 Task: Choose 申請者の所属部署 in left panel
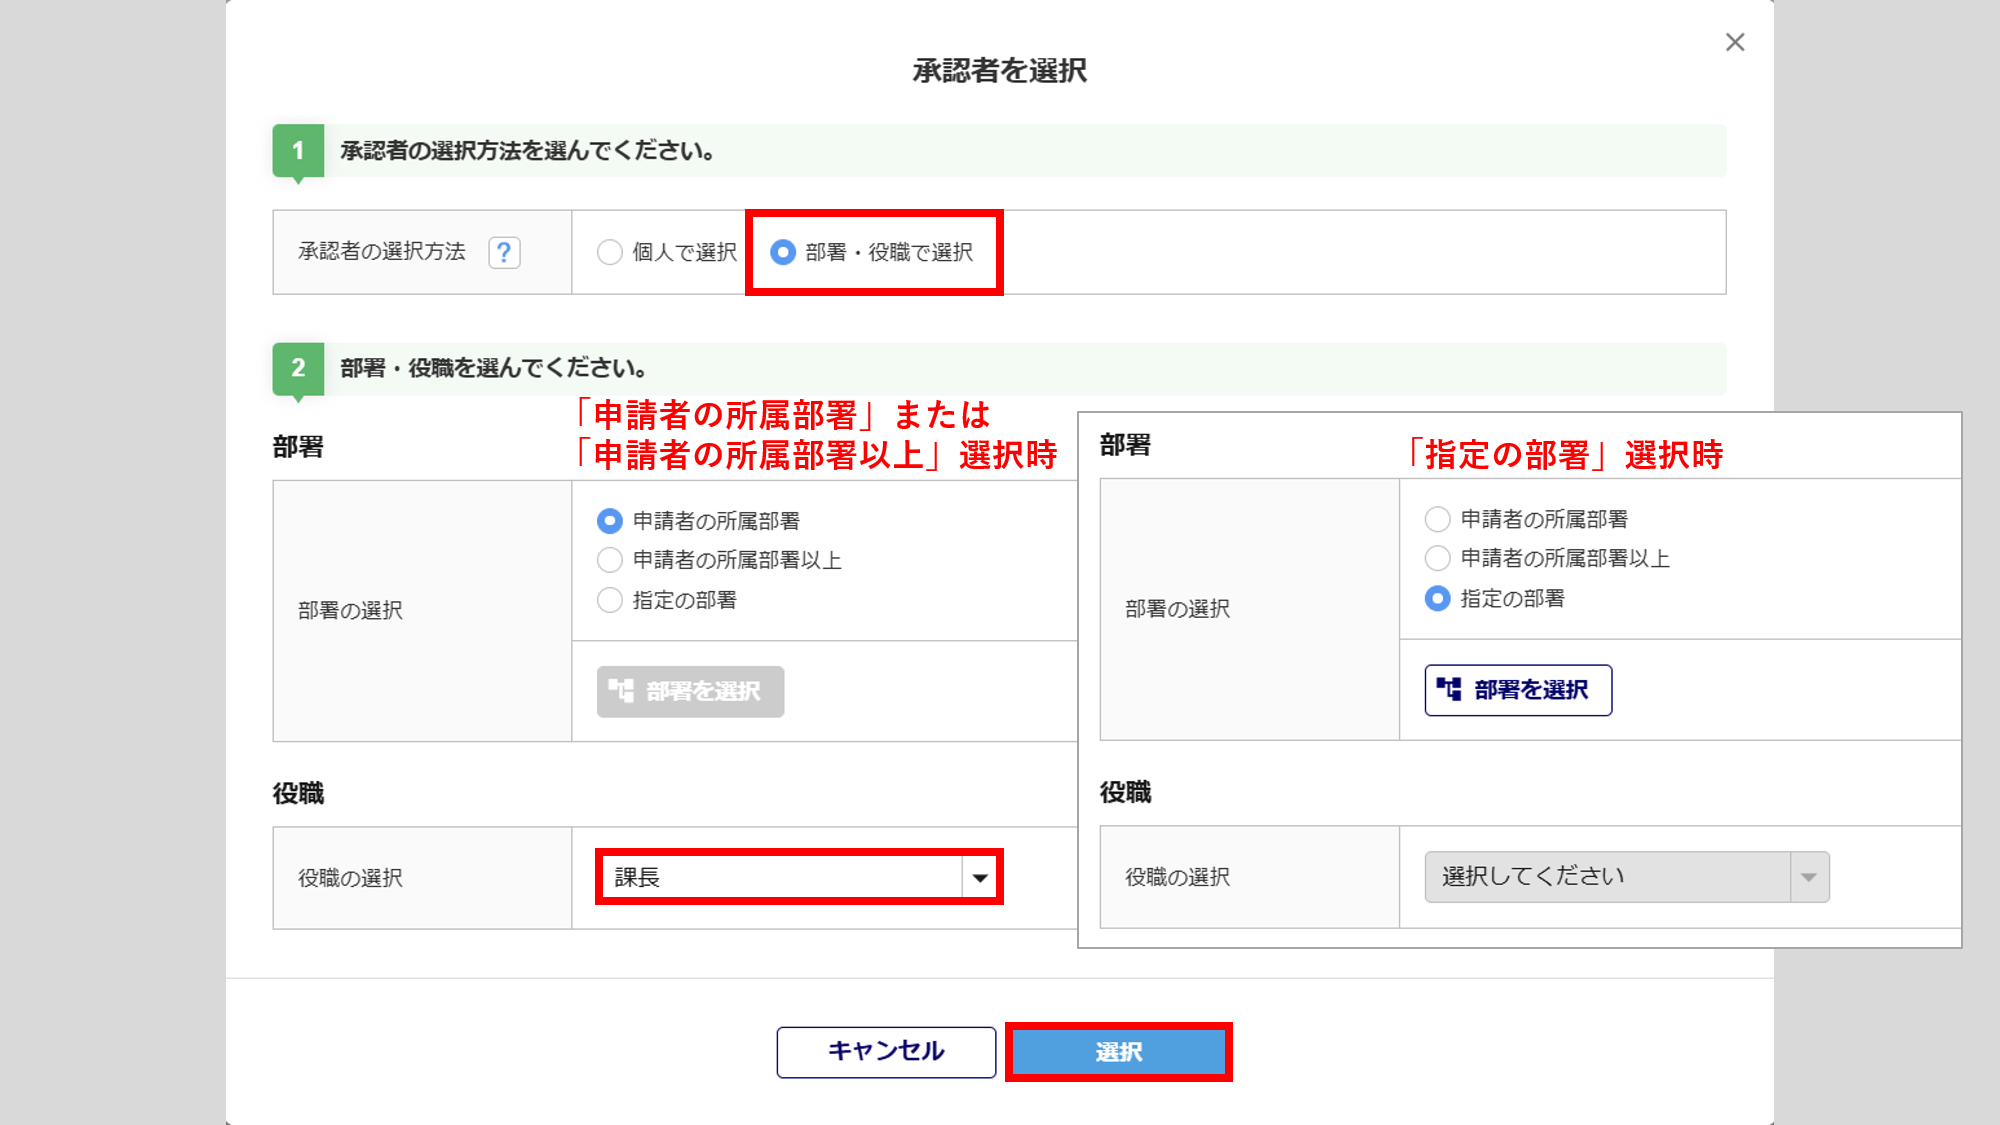tap(610, 521)
